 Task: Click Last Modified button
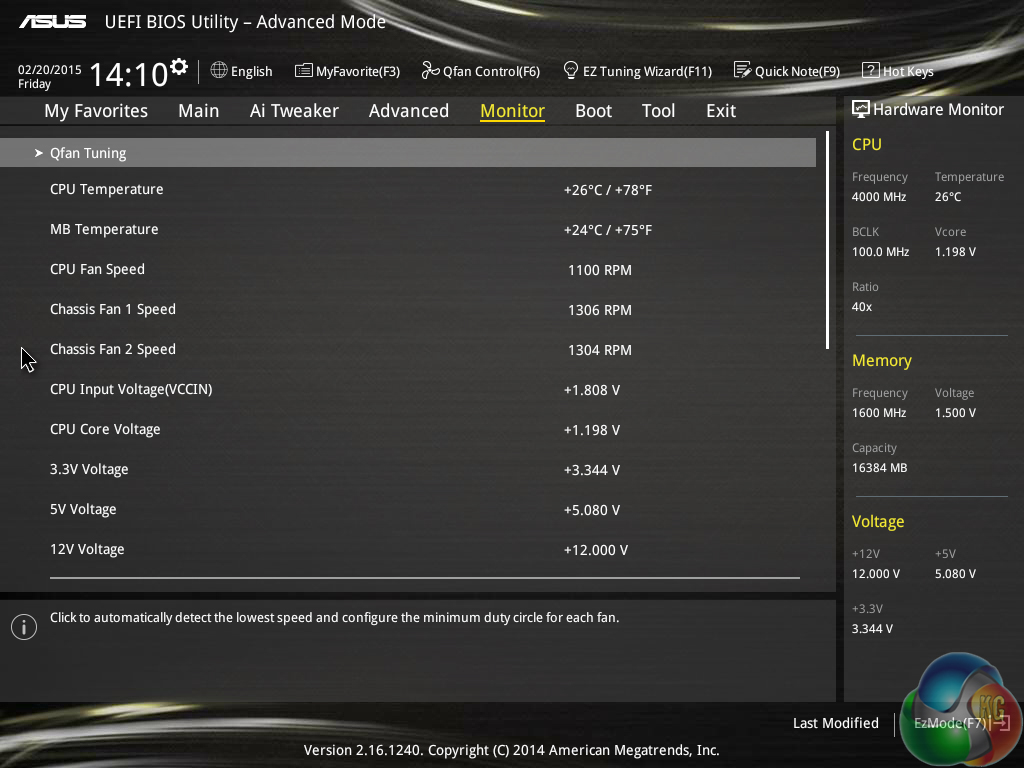[x=836, y=723]
